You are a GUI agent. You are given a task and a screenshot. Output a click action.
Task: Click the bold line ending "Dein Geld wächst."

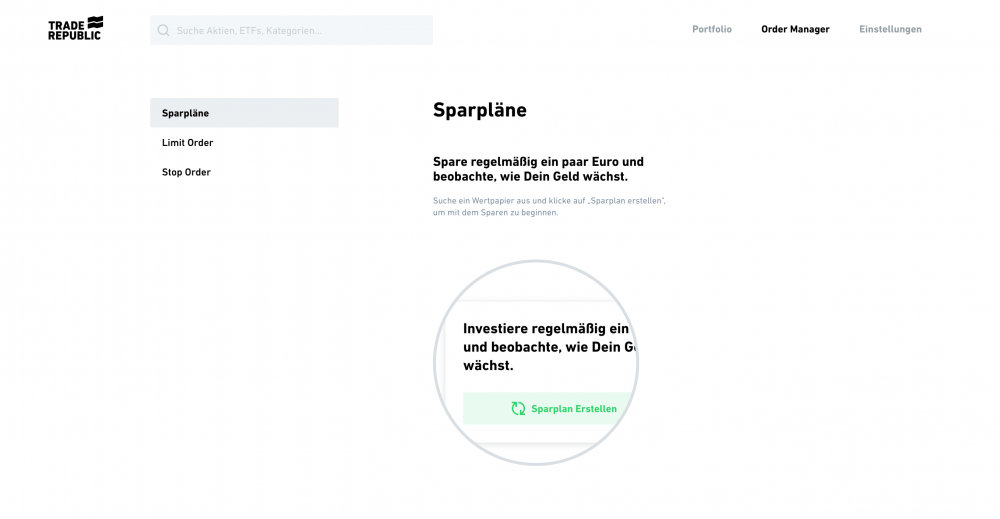click(x=530, y=177)
